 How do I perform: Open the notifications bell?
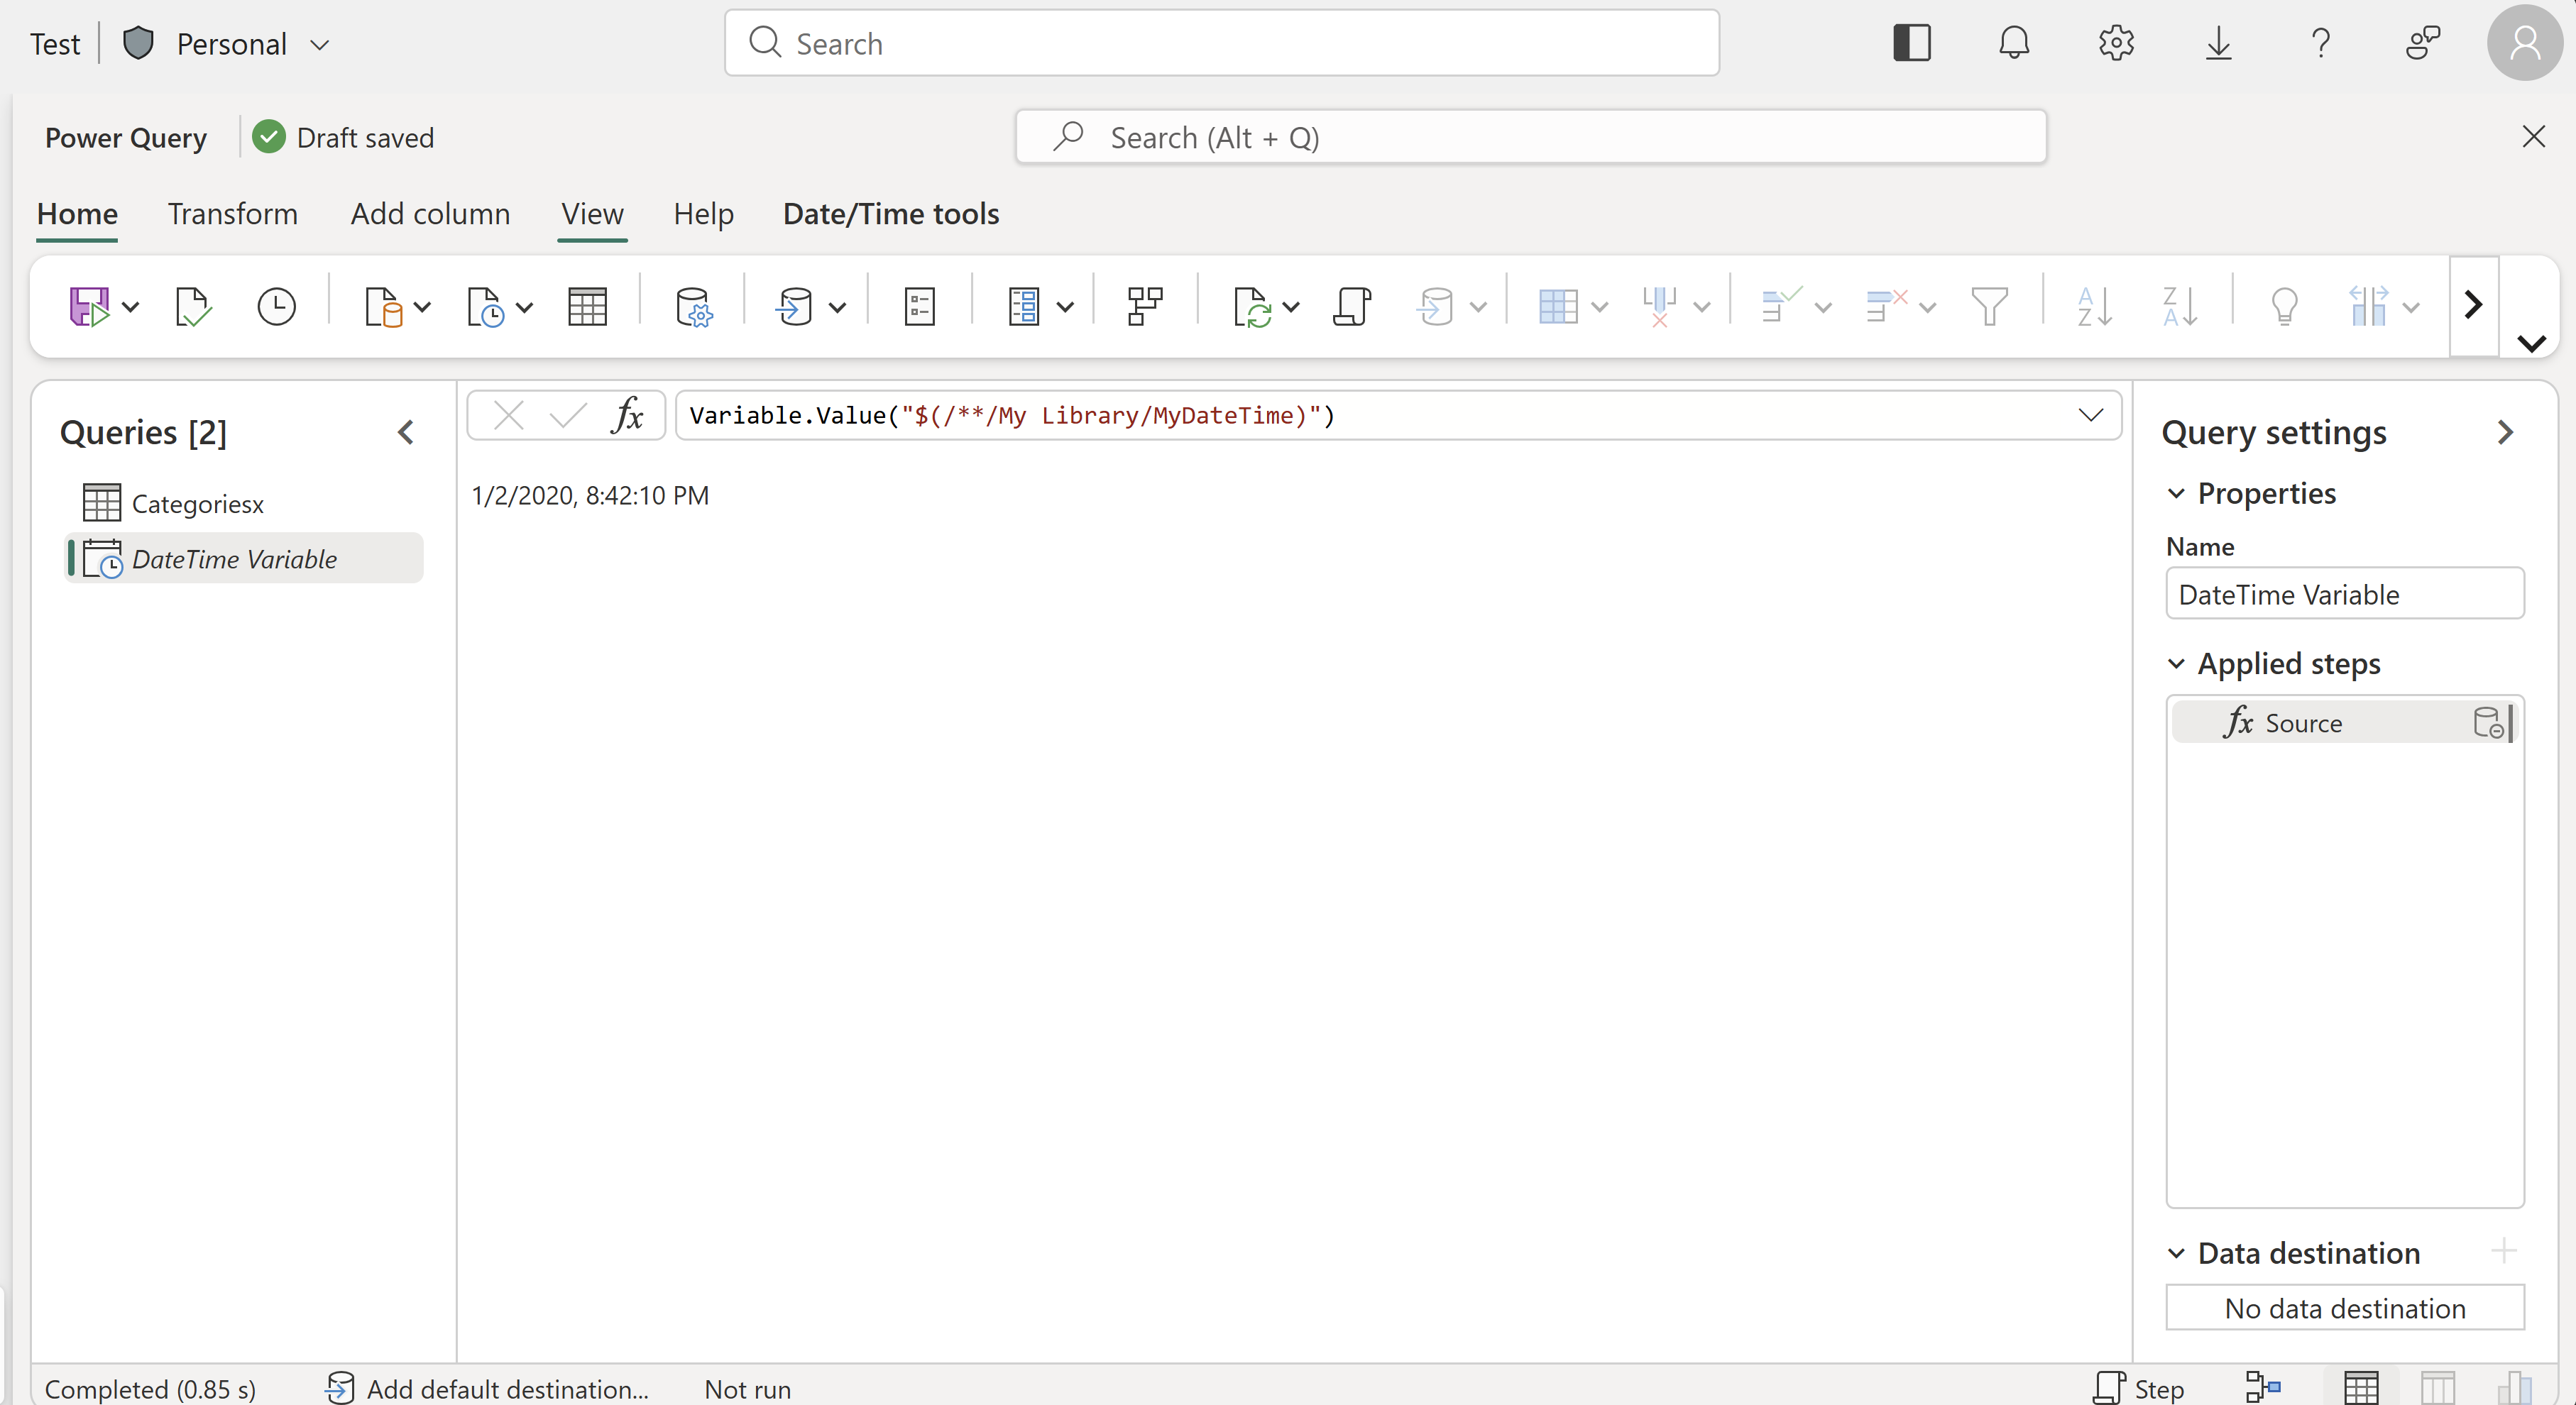click(x=2013, y=43)
